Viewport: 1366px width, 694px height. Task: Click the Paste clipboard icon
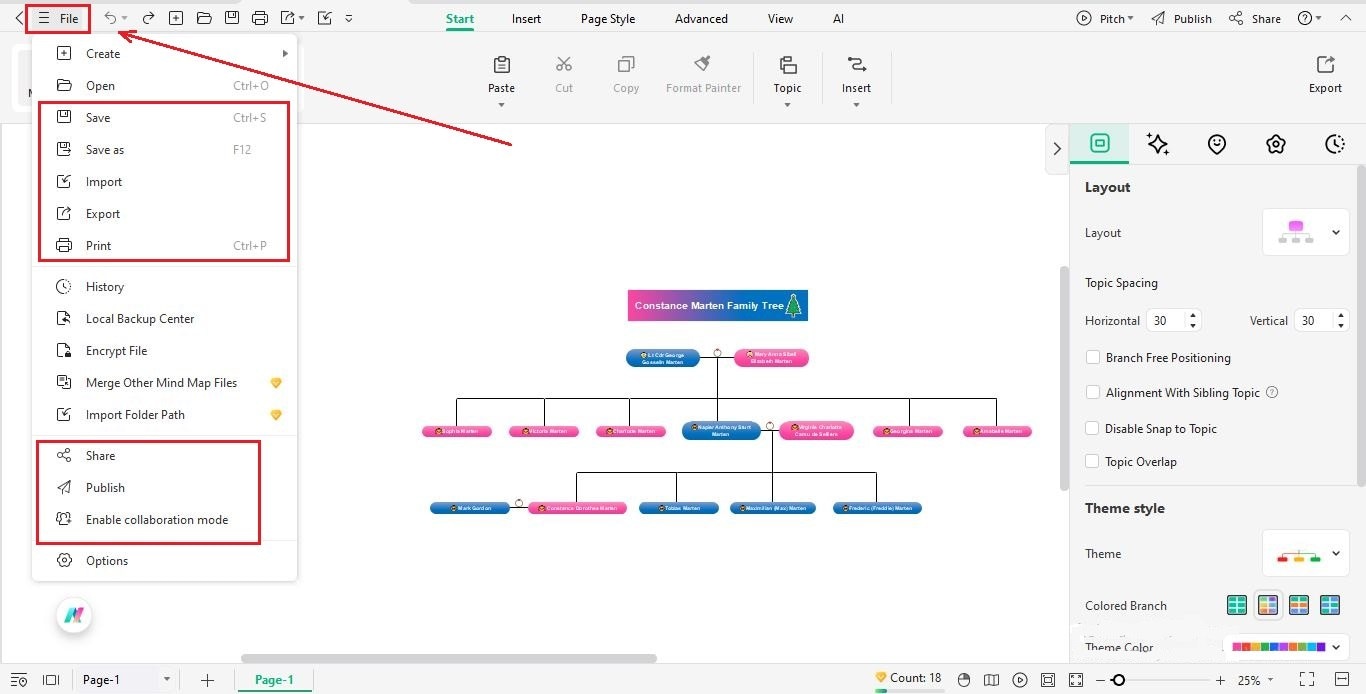502,65
